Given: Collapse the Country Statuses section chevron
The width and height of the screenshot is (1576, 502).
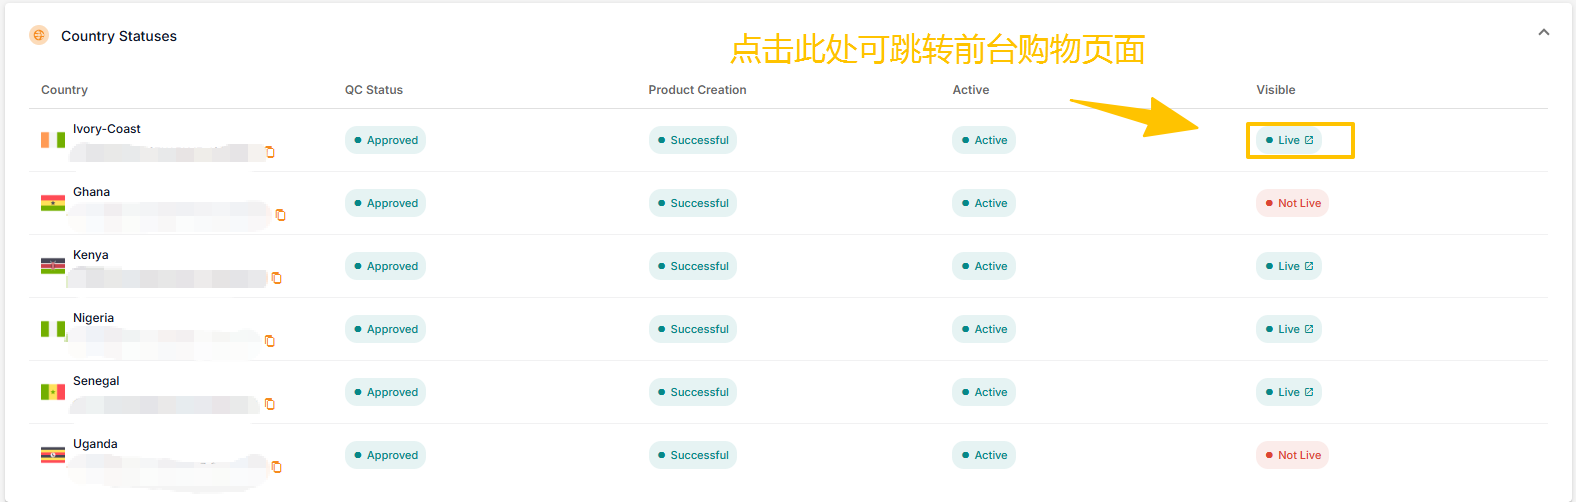Looking at the screenshot, I should [1544, 32].
